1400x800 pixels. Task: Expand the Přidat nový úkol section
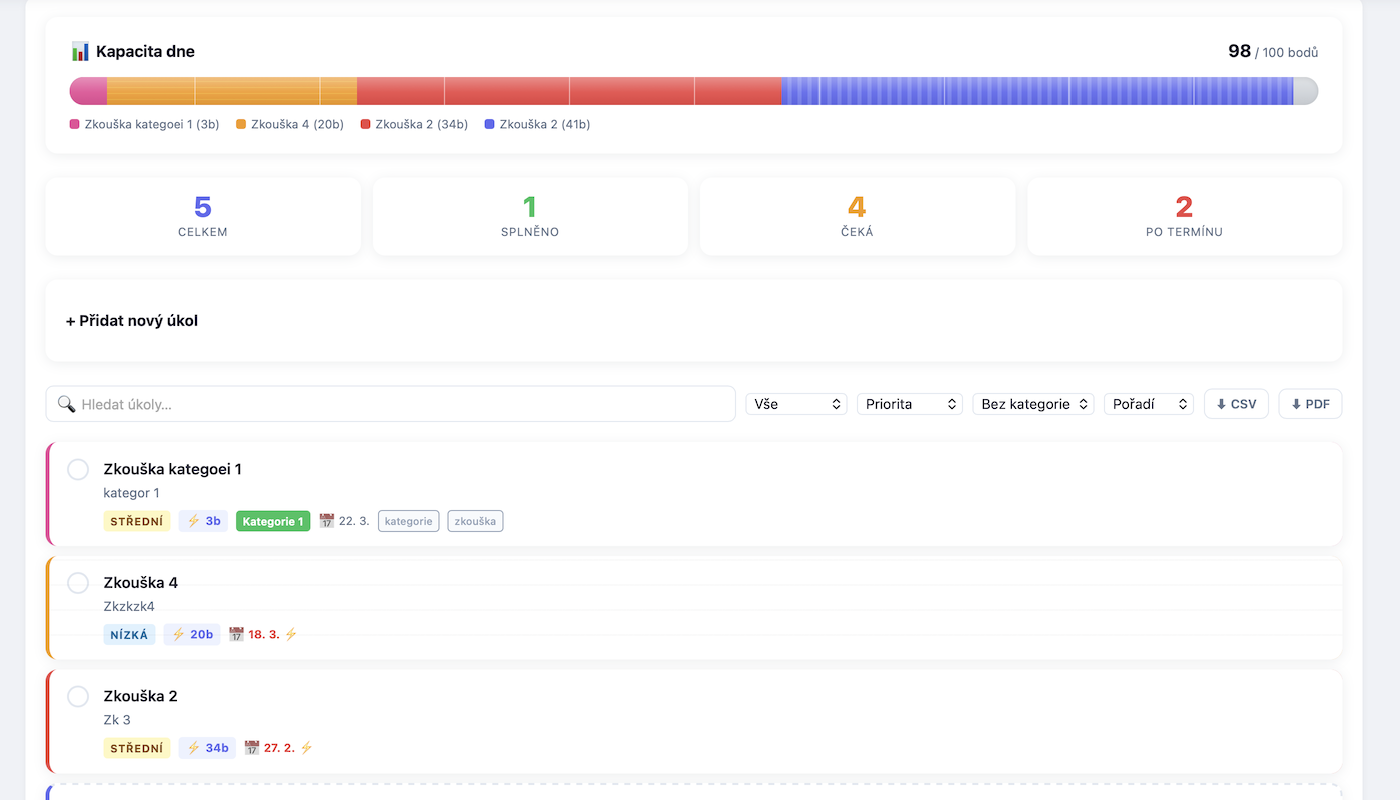click(132, 321)
